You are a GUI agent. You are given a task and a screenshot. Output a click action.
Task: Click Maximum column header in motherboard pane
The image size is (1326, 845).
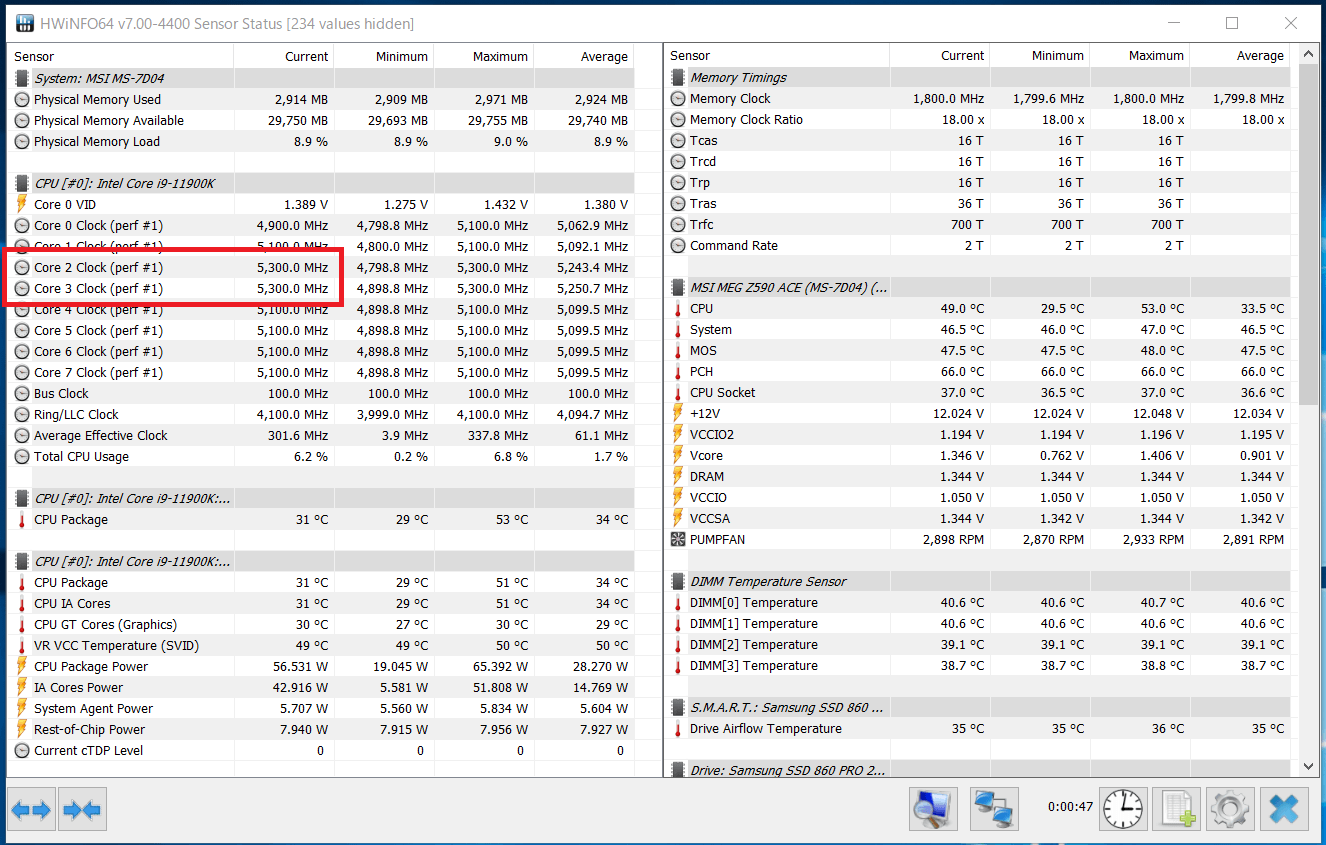(x=1140, y=56)
